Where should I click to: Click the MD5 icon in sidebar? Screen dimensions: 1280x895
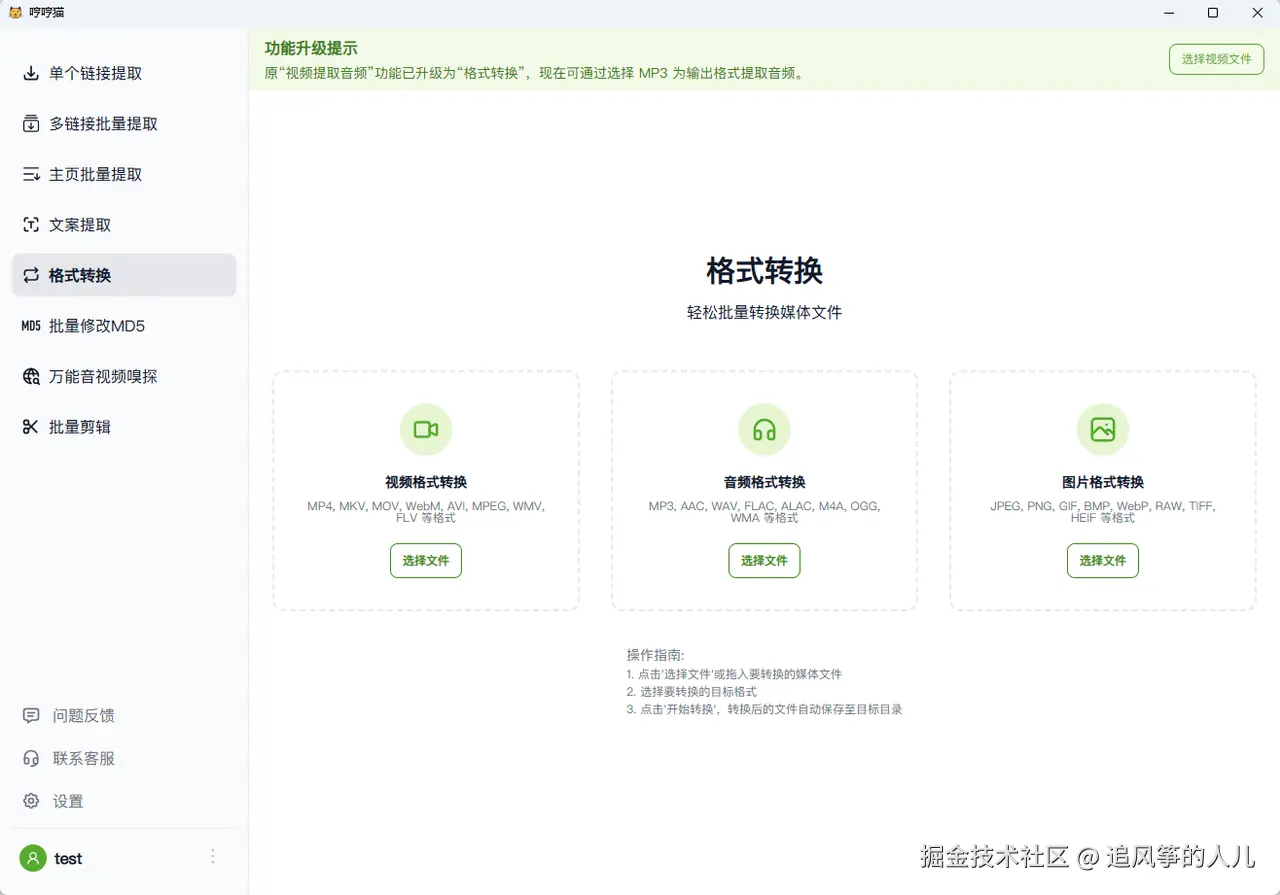pyautogui.click(x=31, y=326)
